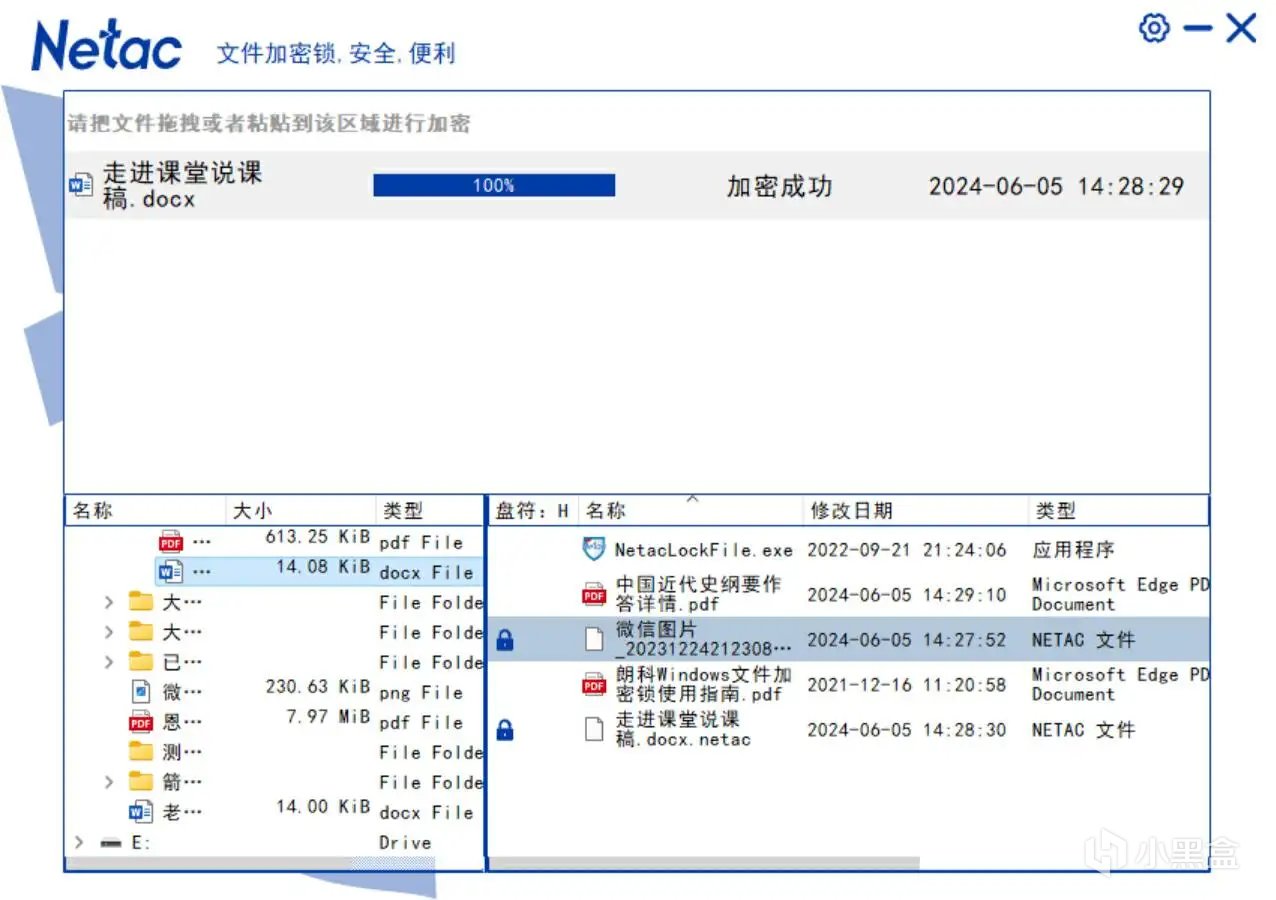Click the 100% encryption progress bar
Image resolution: width=1276 pixels, height=900 pixels.
point(494,185)
